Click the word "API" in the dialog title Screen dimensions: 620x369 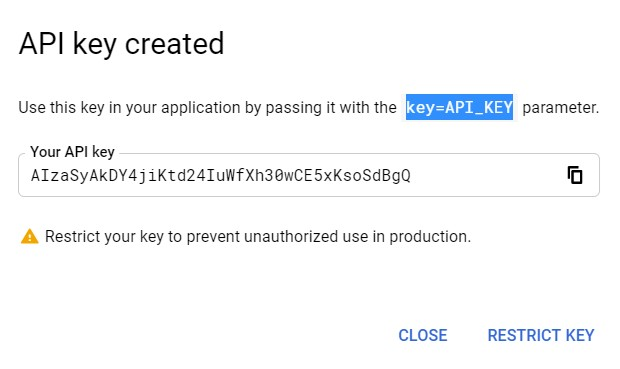tap(41, 44)
